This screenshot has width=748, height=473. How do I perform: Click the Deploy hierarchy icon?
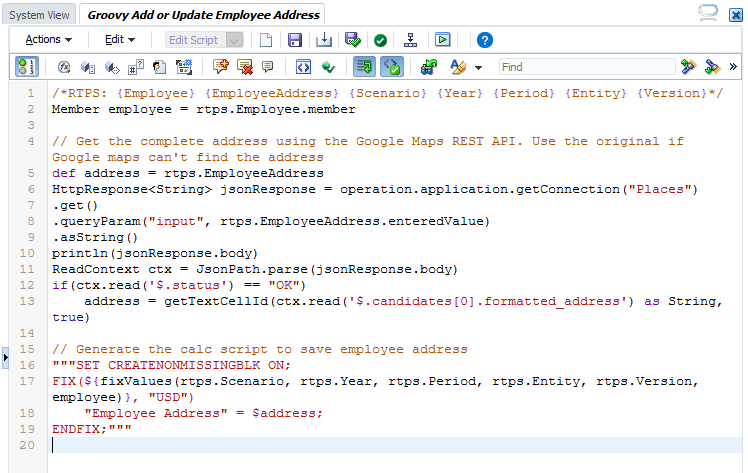click(411, 40)
